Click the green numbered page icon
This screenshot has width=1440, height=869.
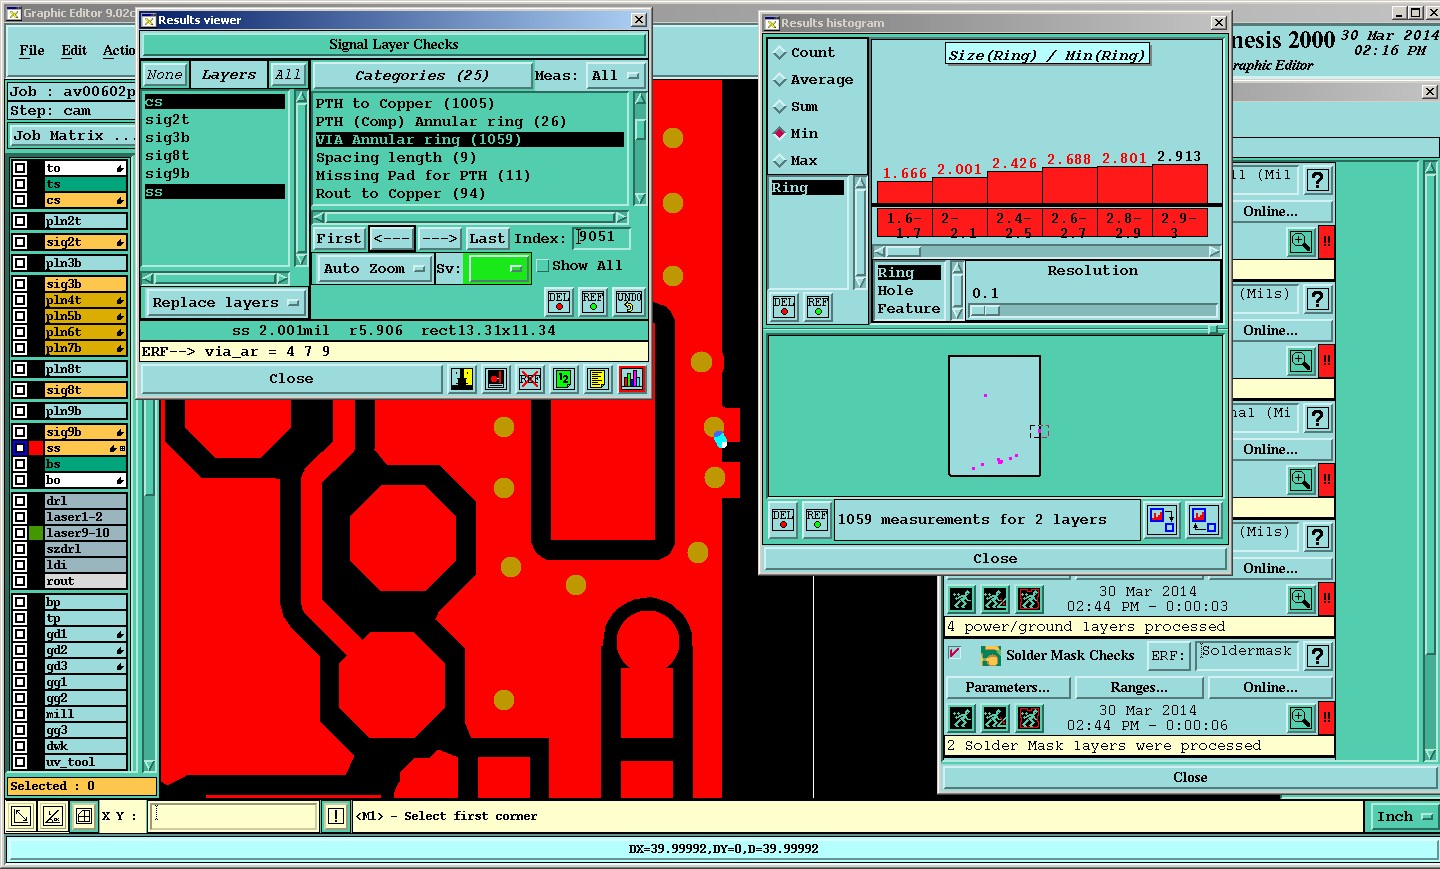(x=564, y=379)
